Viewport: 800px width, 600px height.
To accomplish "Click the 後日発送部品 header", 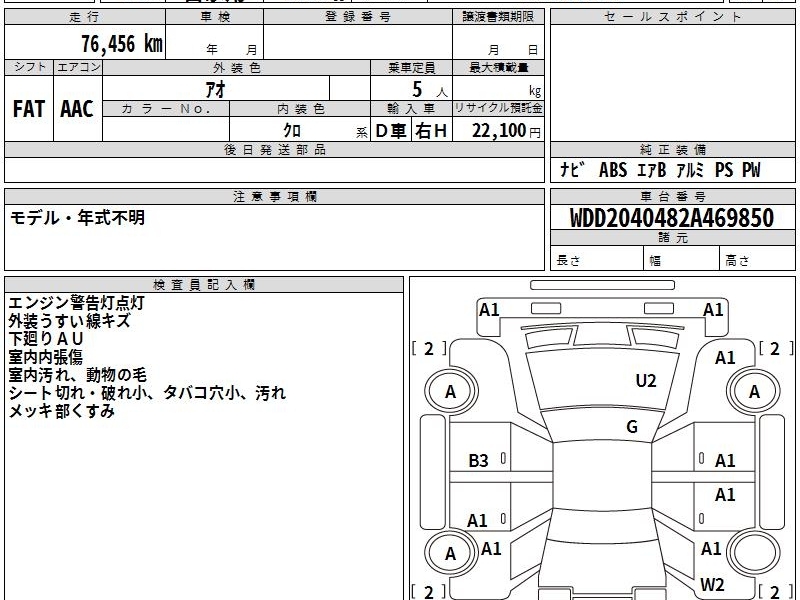I will (274, 149).
